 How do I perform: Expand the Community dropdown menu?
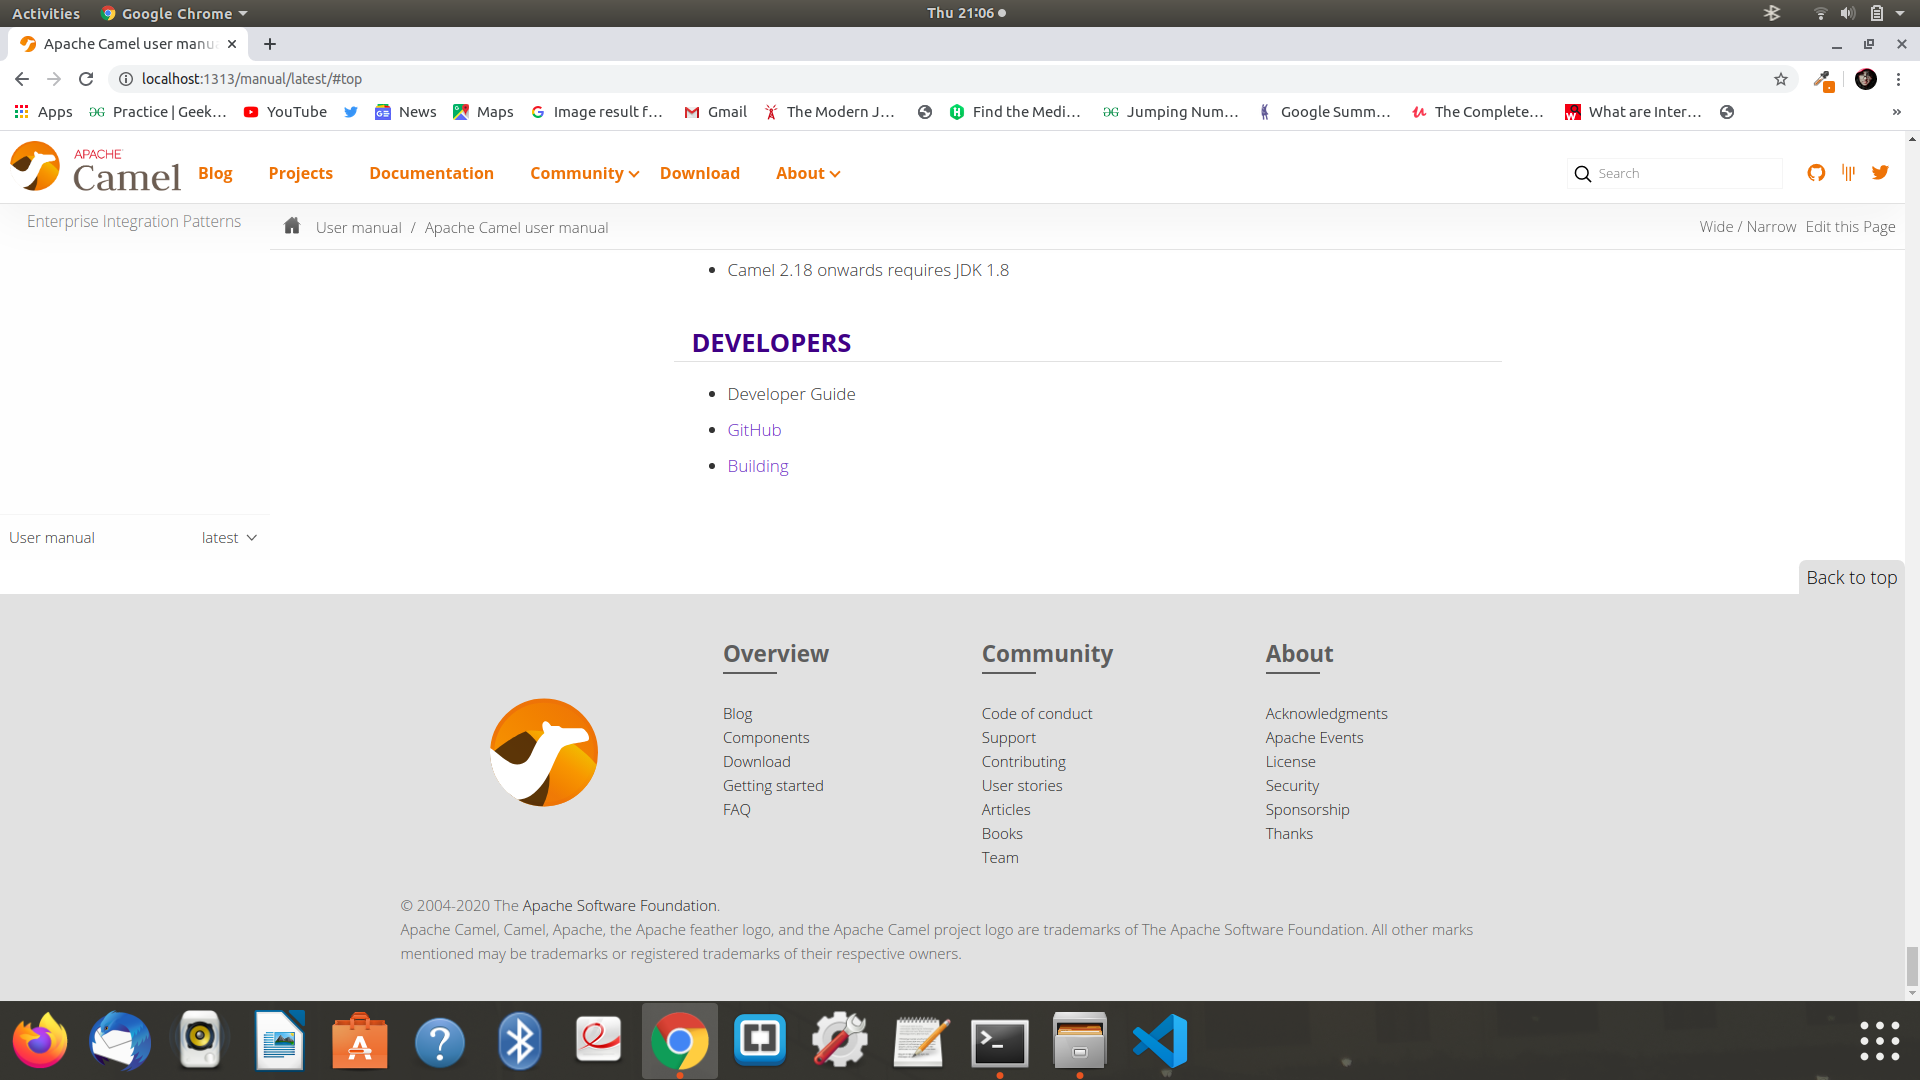[584, 173]
